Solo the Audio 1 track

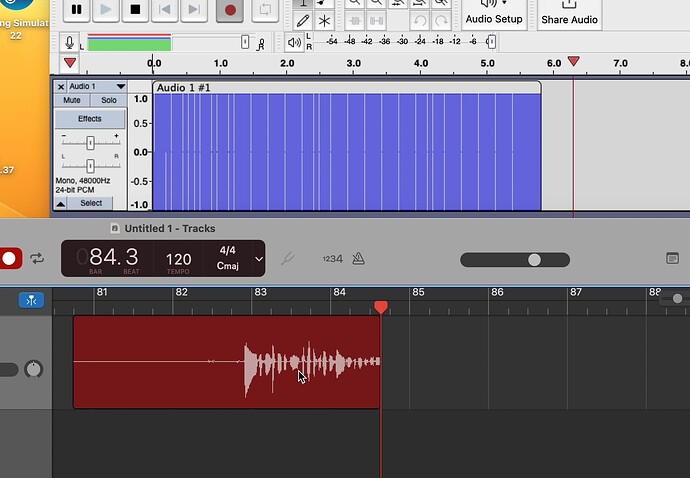[x=109, y=100]
